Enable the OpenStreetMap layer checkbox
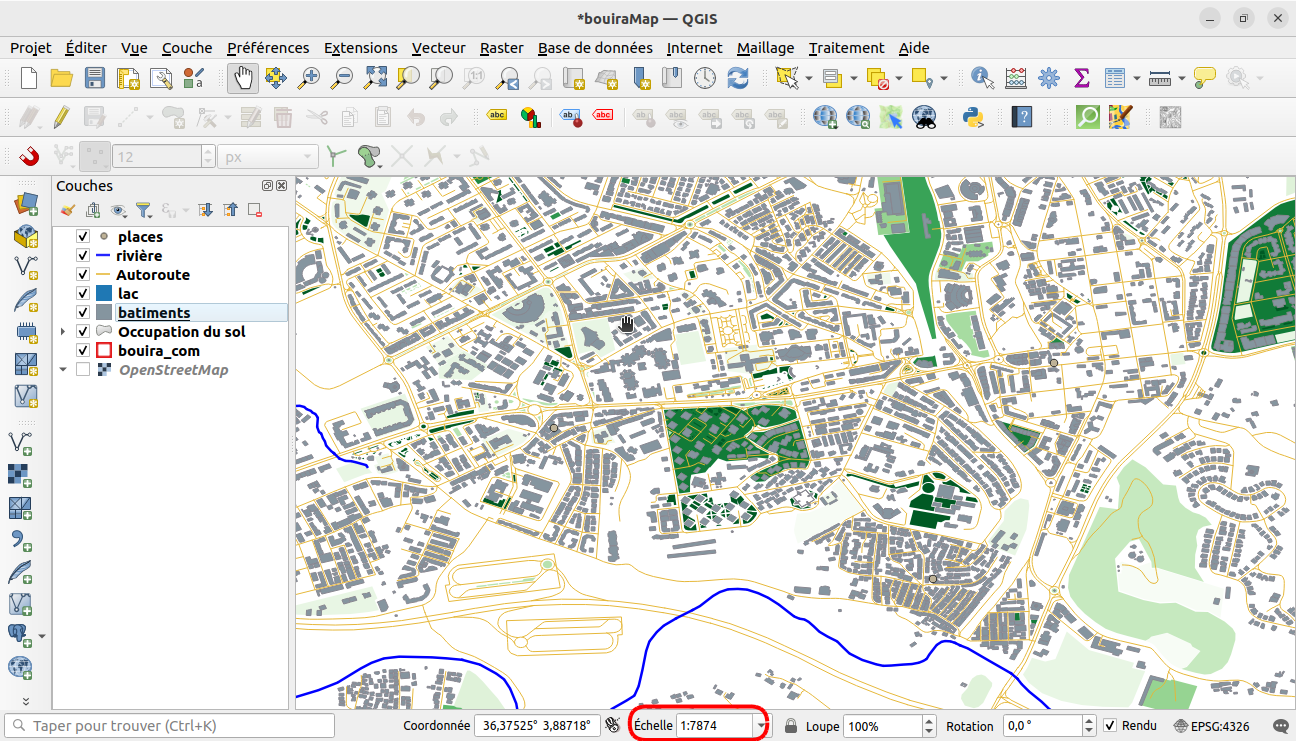 83,370
